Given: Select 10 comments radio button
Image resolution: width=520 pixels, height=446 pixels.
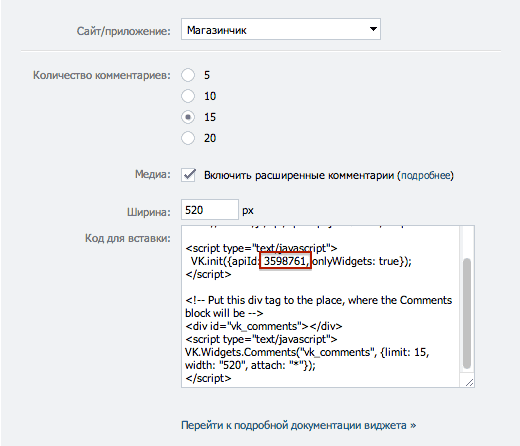Looking at the screenshot, I should point(188,96).
